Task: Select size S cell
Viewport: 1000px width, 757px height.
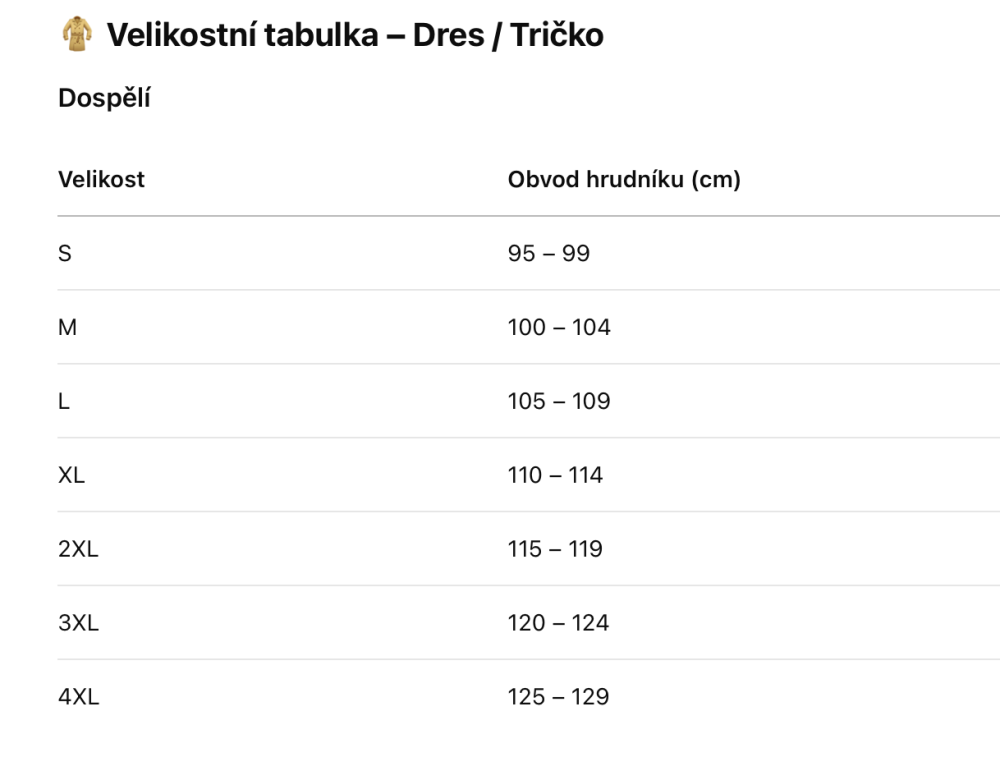Action: 64,253
